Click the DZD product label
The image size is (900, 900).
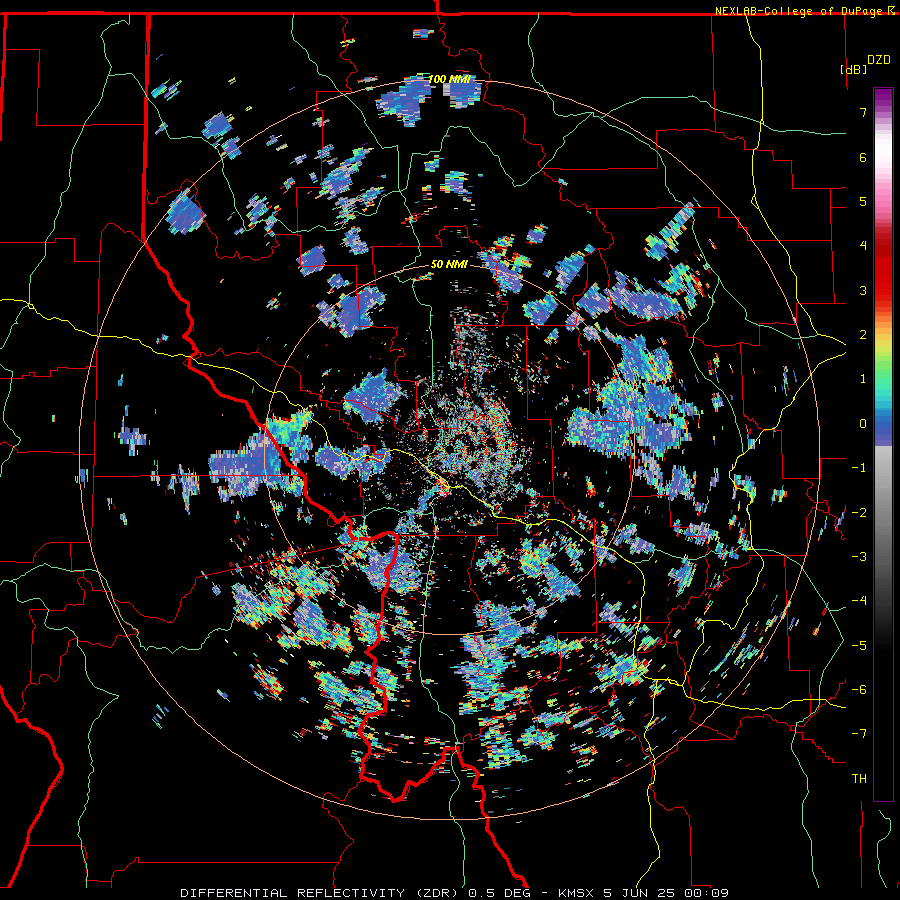point(879,60)
